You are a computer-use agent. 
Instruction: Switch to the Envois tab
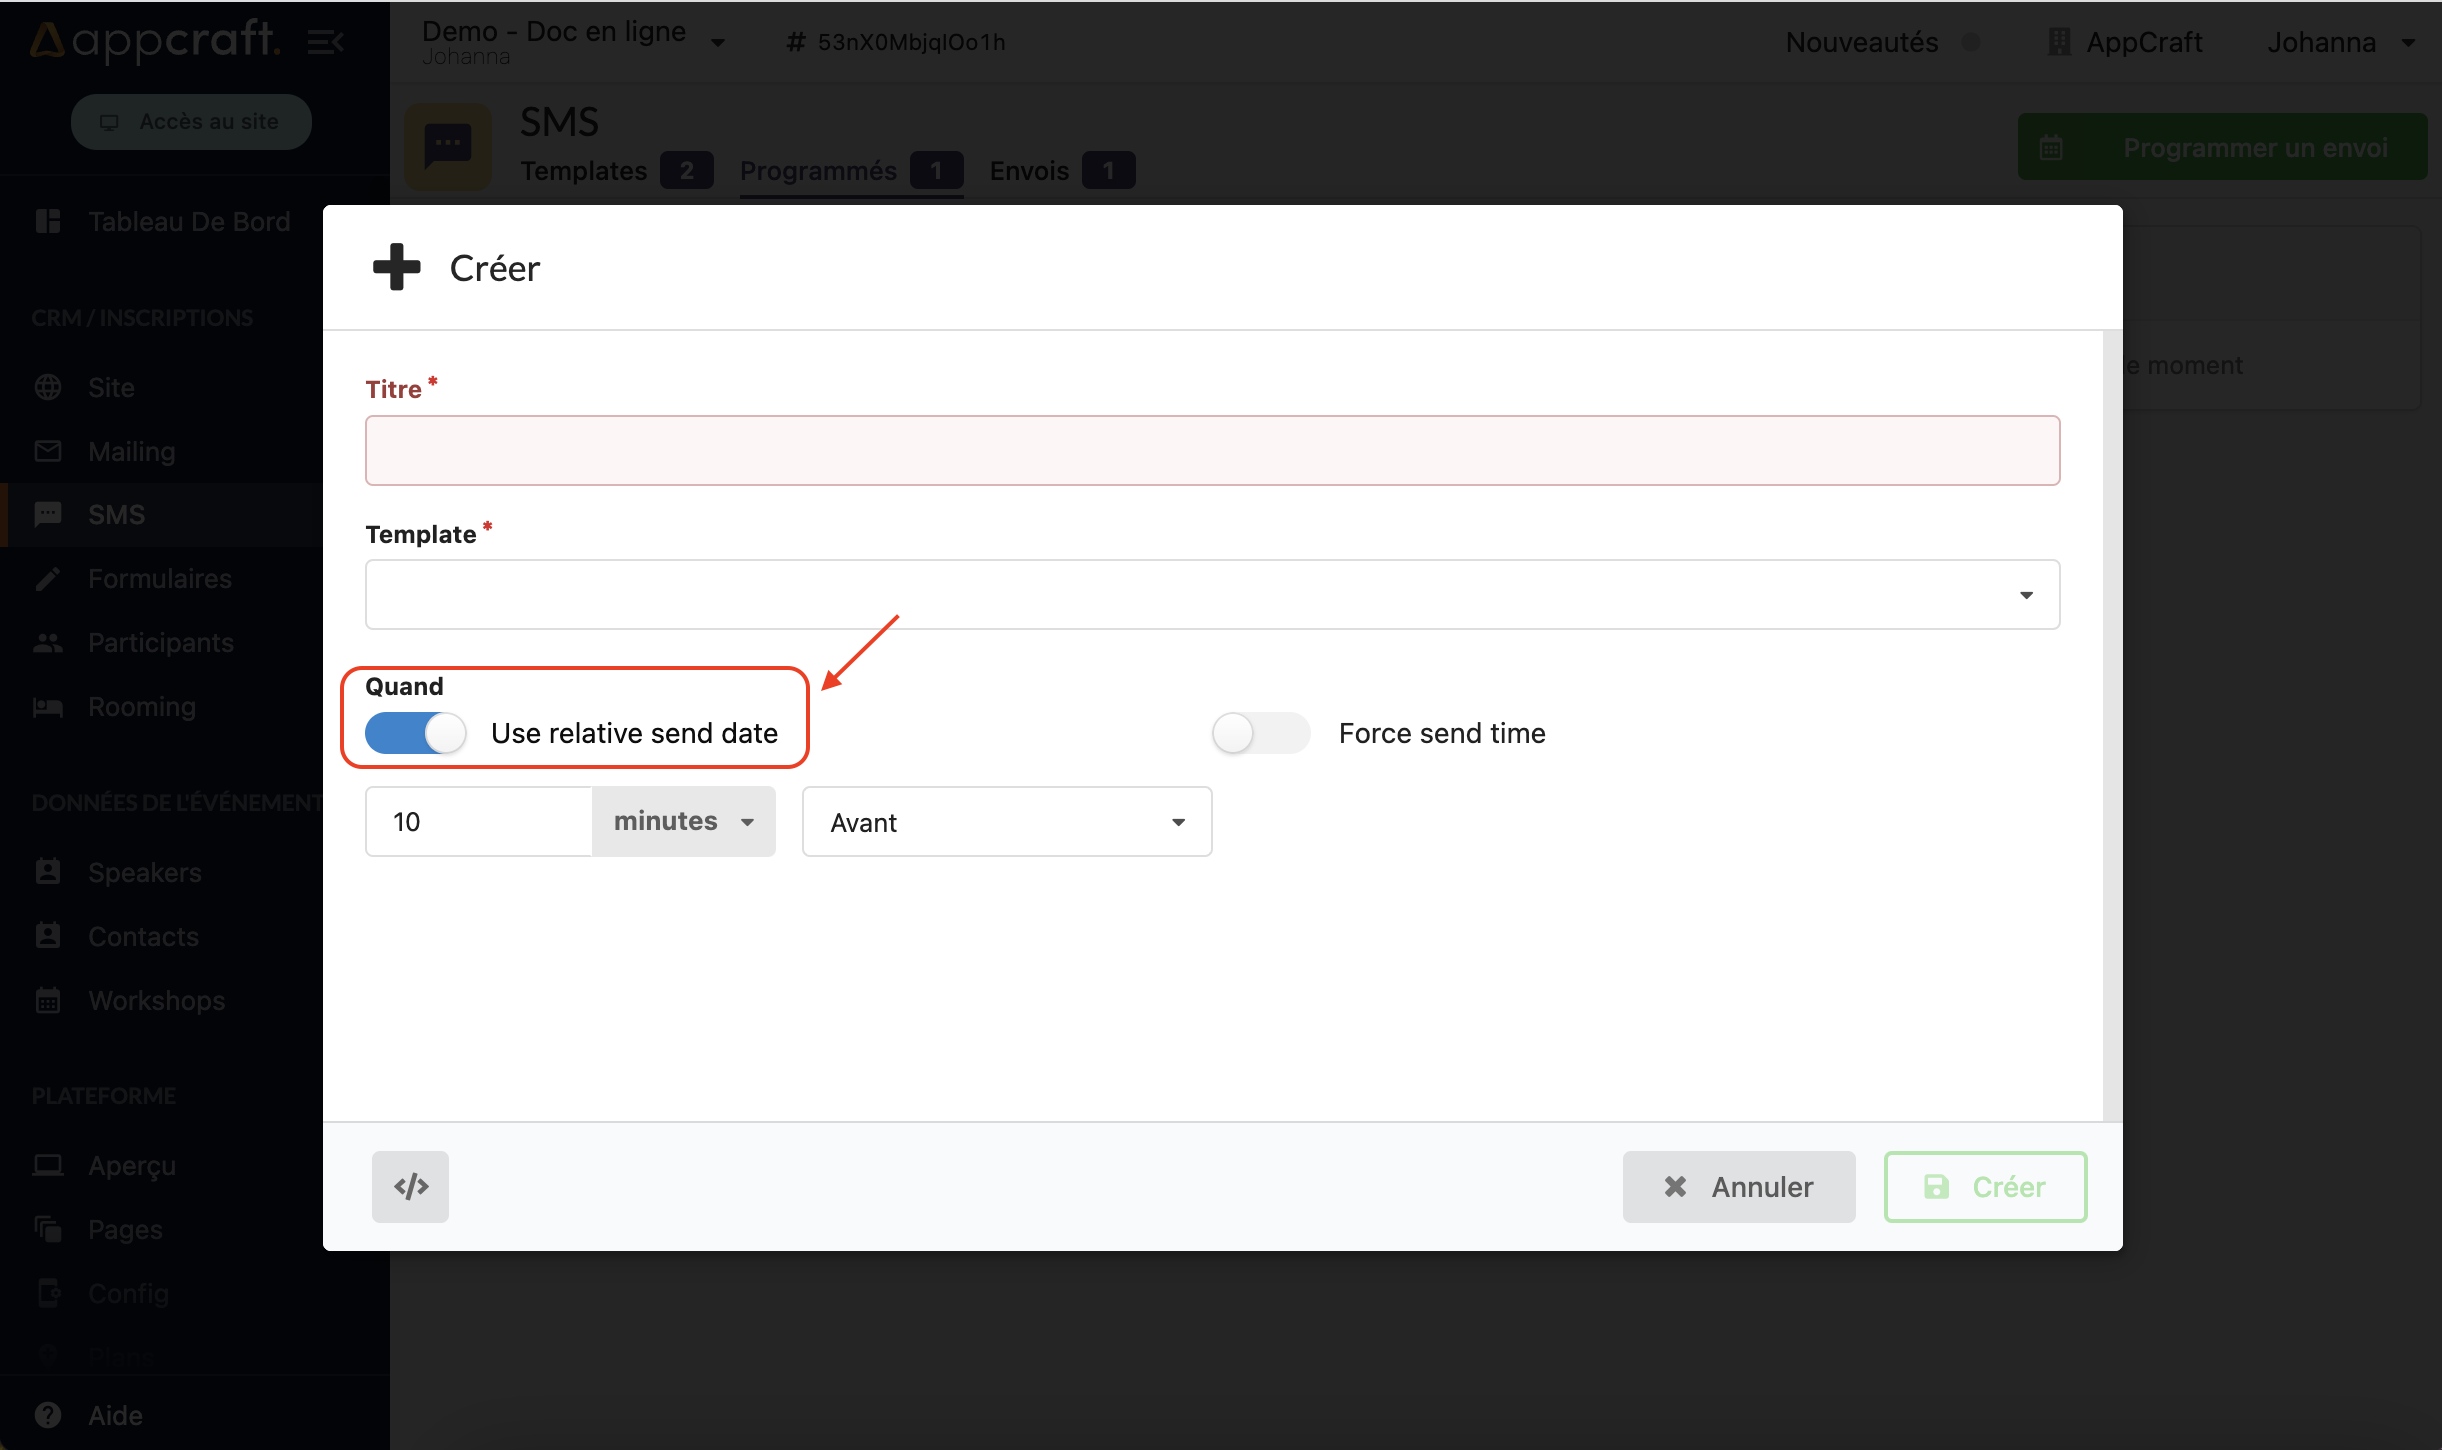tap(1029, 171)
